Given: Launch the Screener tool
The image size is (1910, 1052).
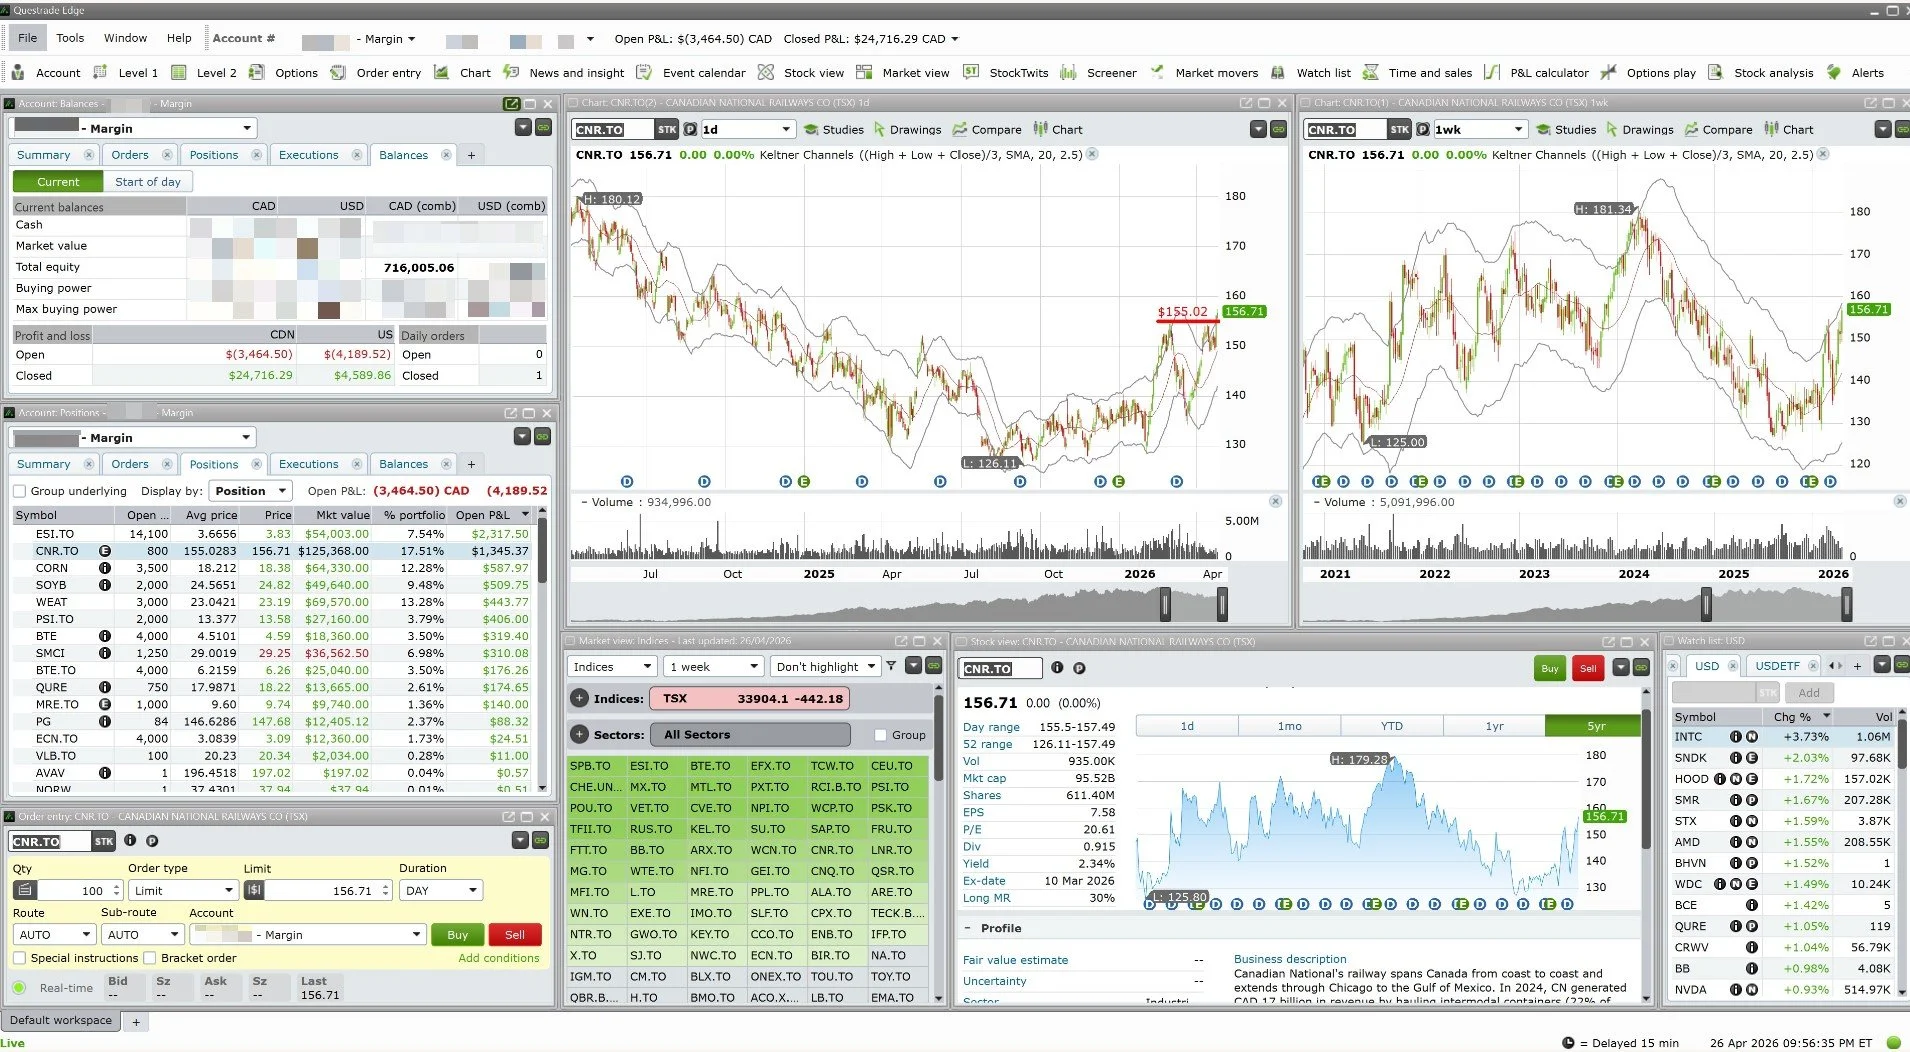Looking at the screenshot, I should [x=1098, y=72].
